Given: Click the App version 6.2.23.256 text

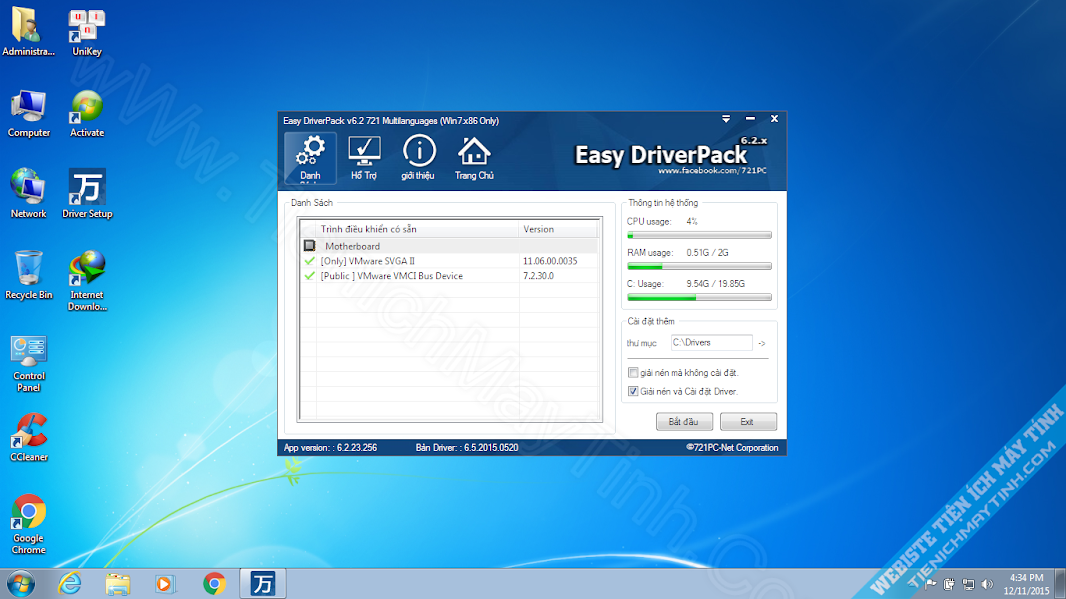Looking at the screenshot, I should pyautogui.click(x=330, y=447).
